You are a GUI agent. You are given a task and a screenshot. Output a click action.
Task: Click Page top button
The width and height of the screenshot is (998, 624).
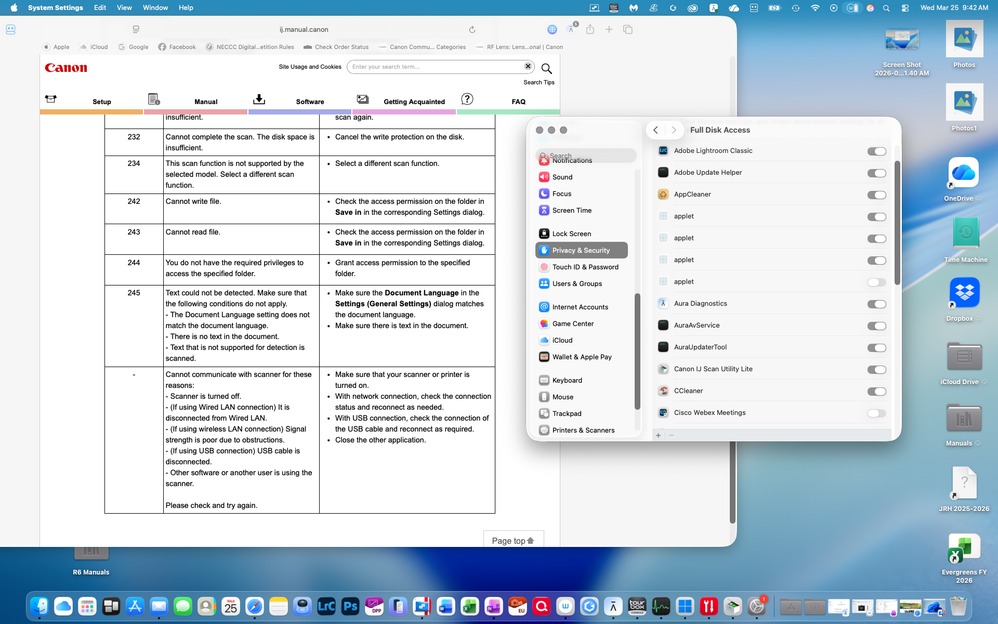click(513, 540)
